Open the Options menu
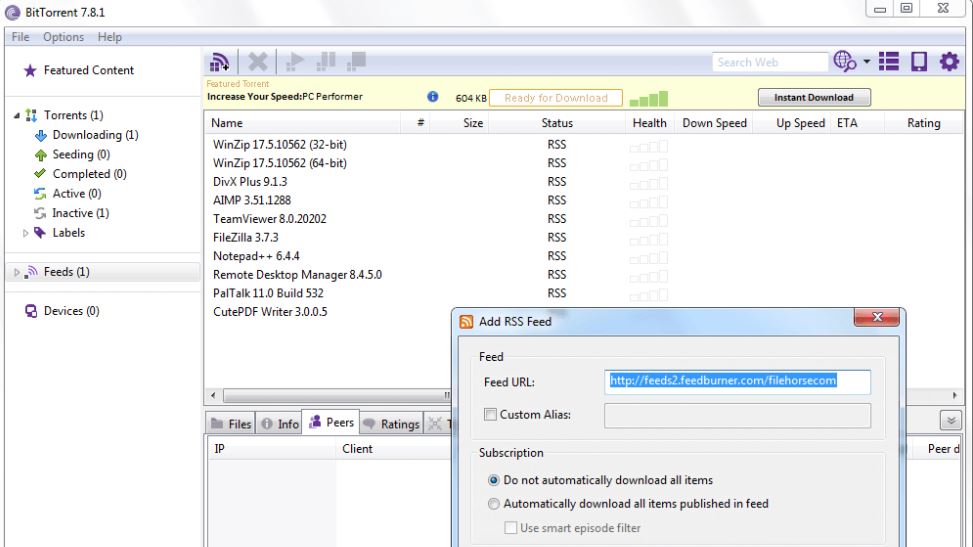Screen dimensions: 973x547 64,37
